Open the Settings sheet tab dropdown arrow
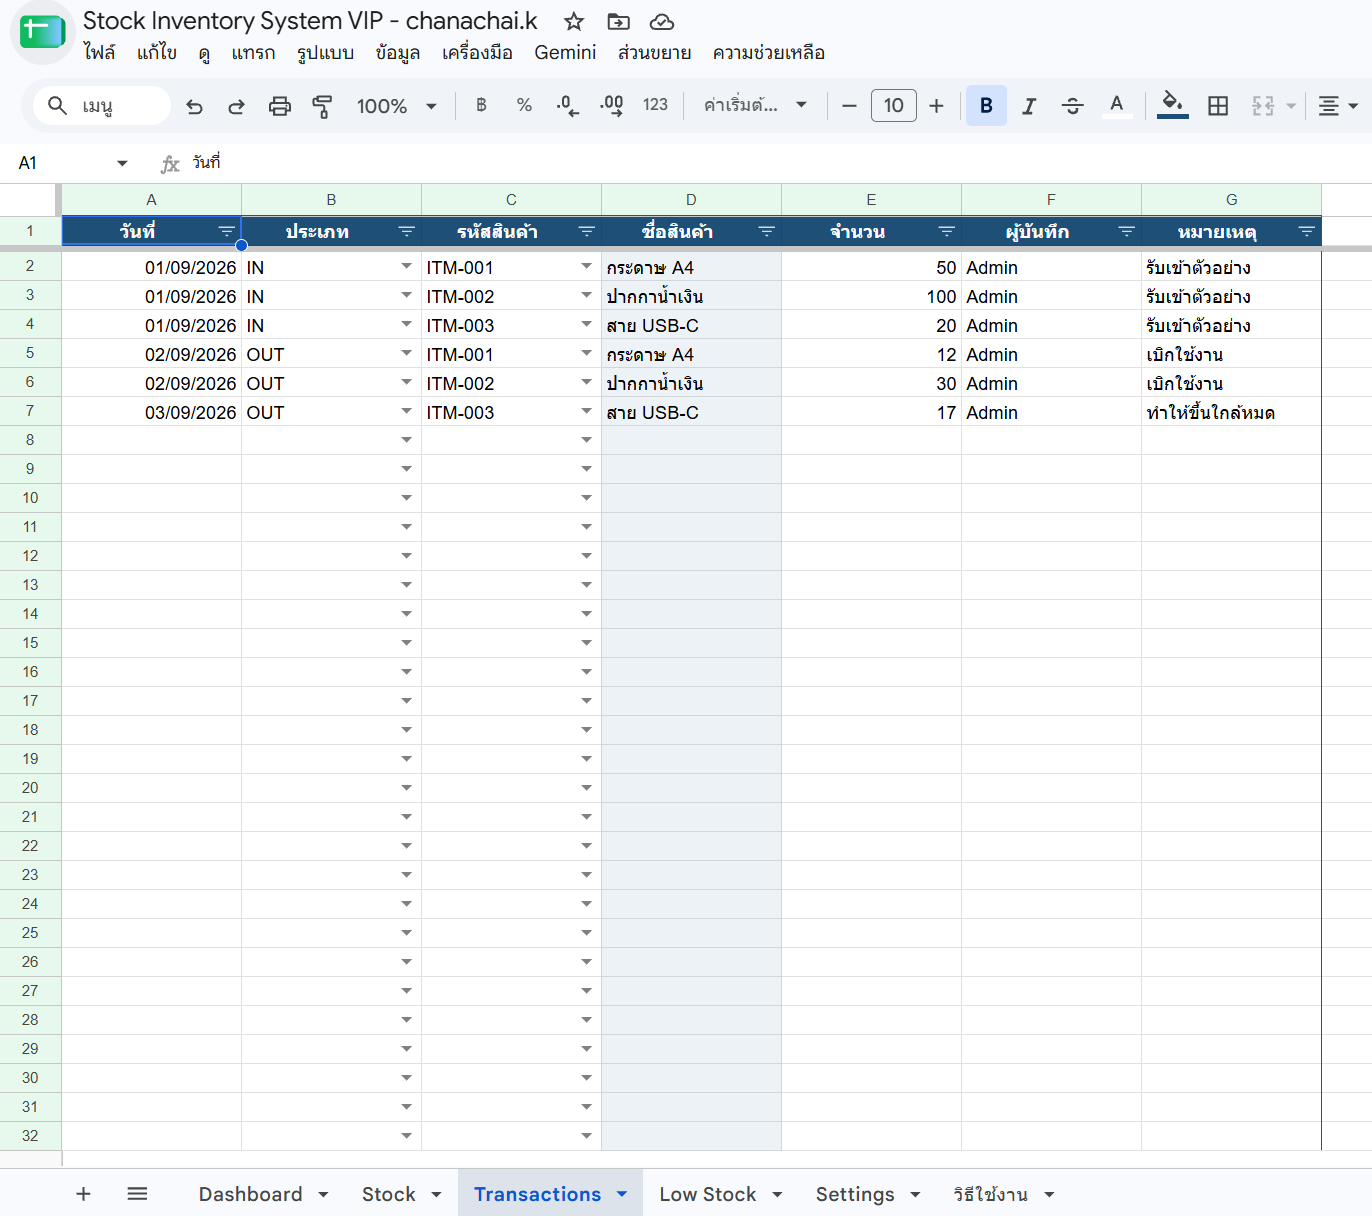 [915, 1195]
